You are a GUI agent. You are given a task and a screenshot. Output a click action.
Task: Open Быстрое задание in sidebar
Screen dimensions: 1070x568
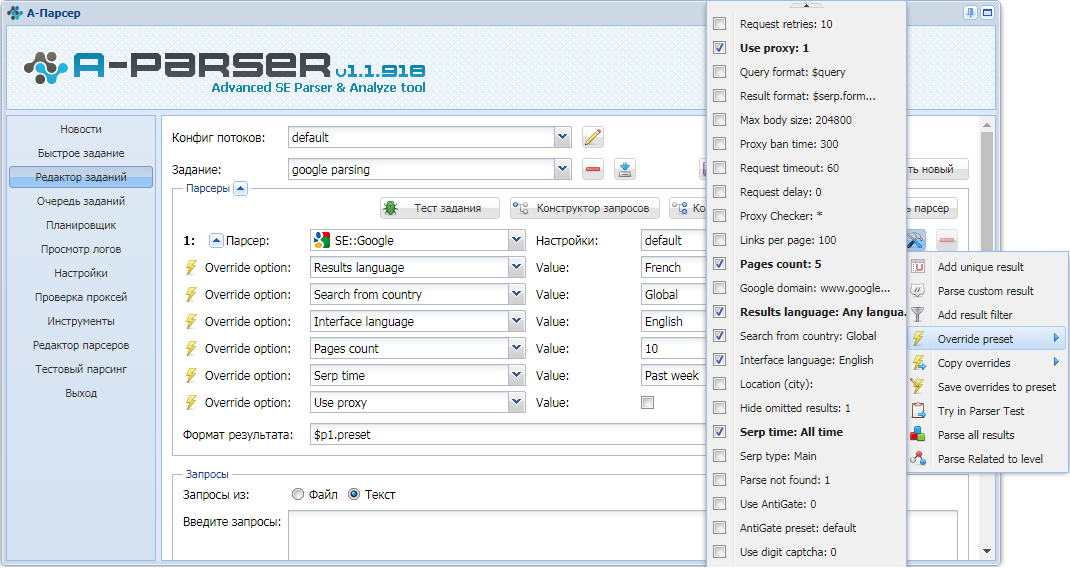(x=81, y=153)
